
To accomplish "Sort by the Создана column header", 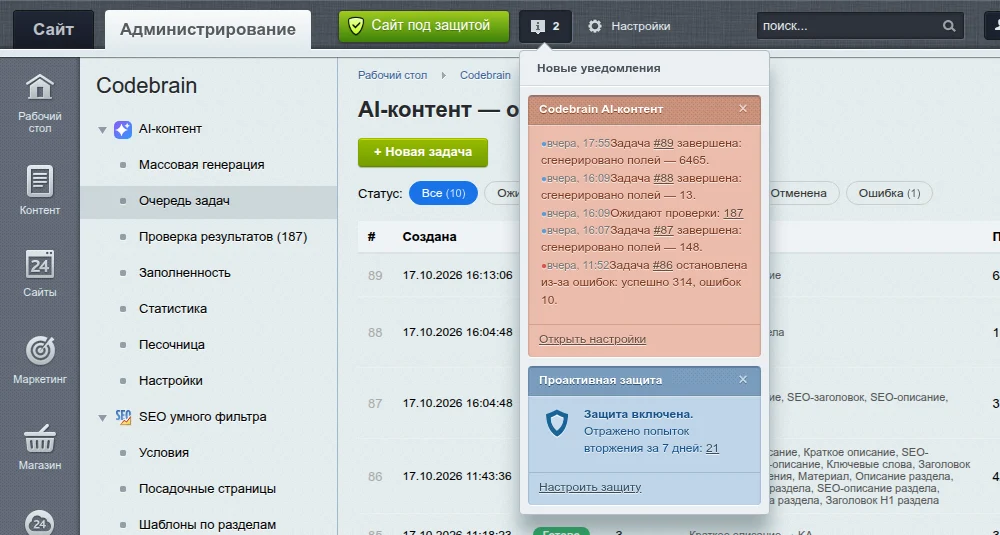I will (x=429, y=237).
